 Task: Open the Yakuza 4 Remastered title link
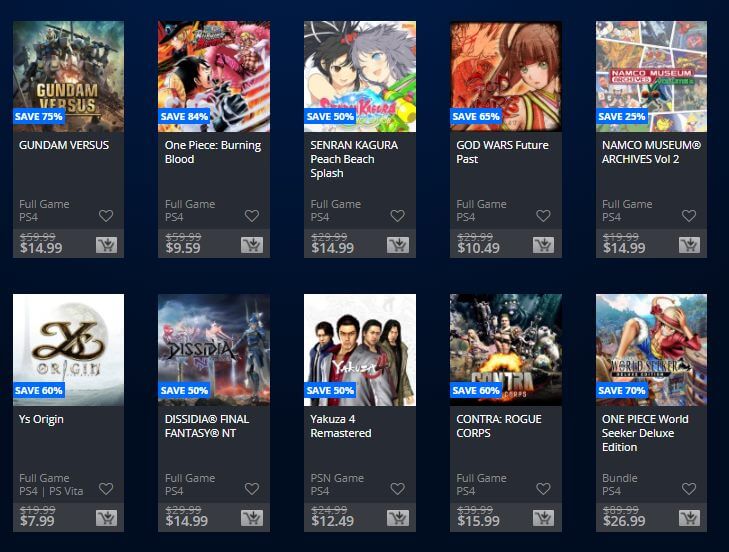pyautogui.click(x=341, y=426)
